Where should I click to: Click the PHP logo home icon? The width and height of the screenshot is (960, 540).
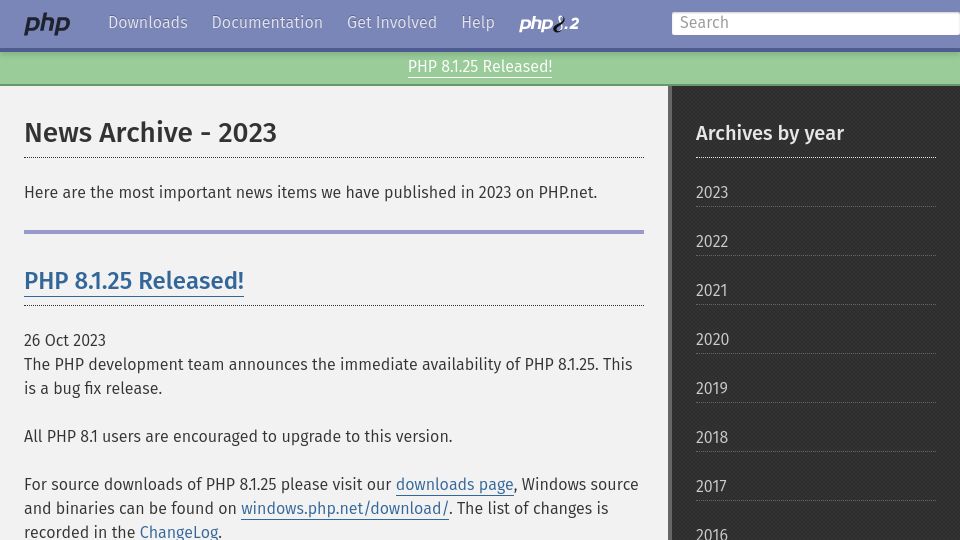[47, 24]
